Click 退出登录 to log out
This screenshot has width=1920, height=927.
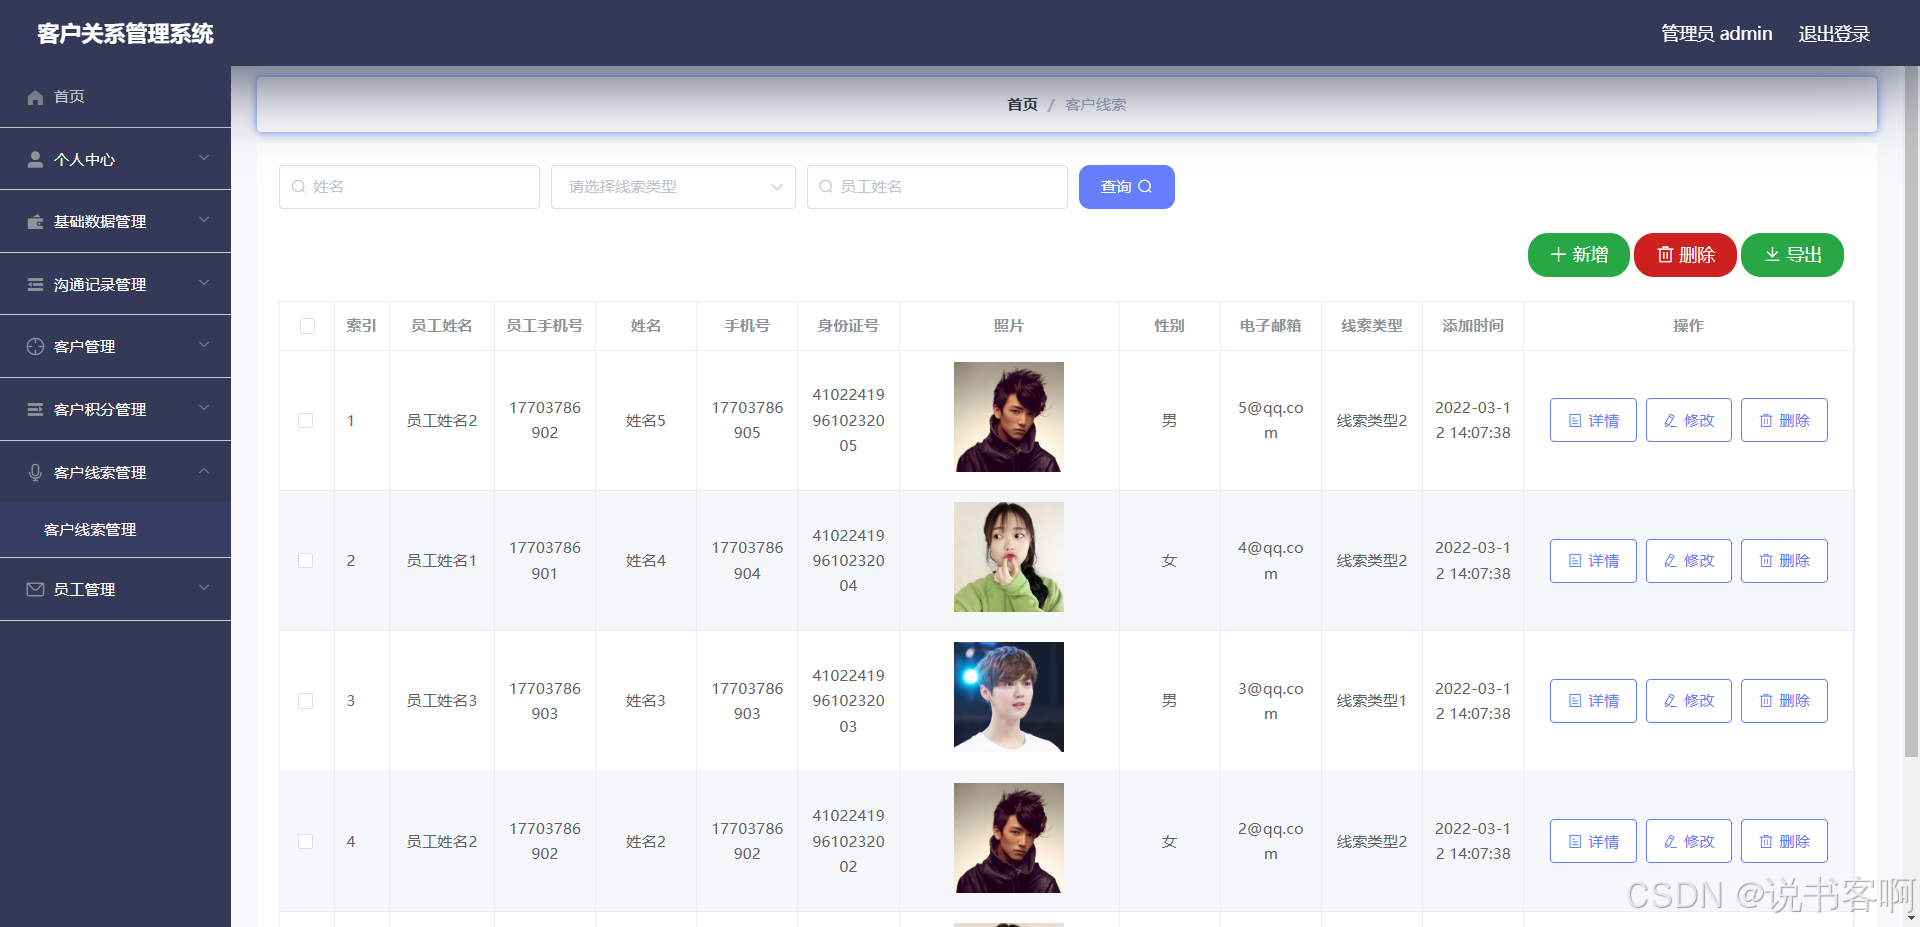[1834, 34]
